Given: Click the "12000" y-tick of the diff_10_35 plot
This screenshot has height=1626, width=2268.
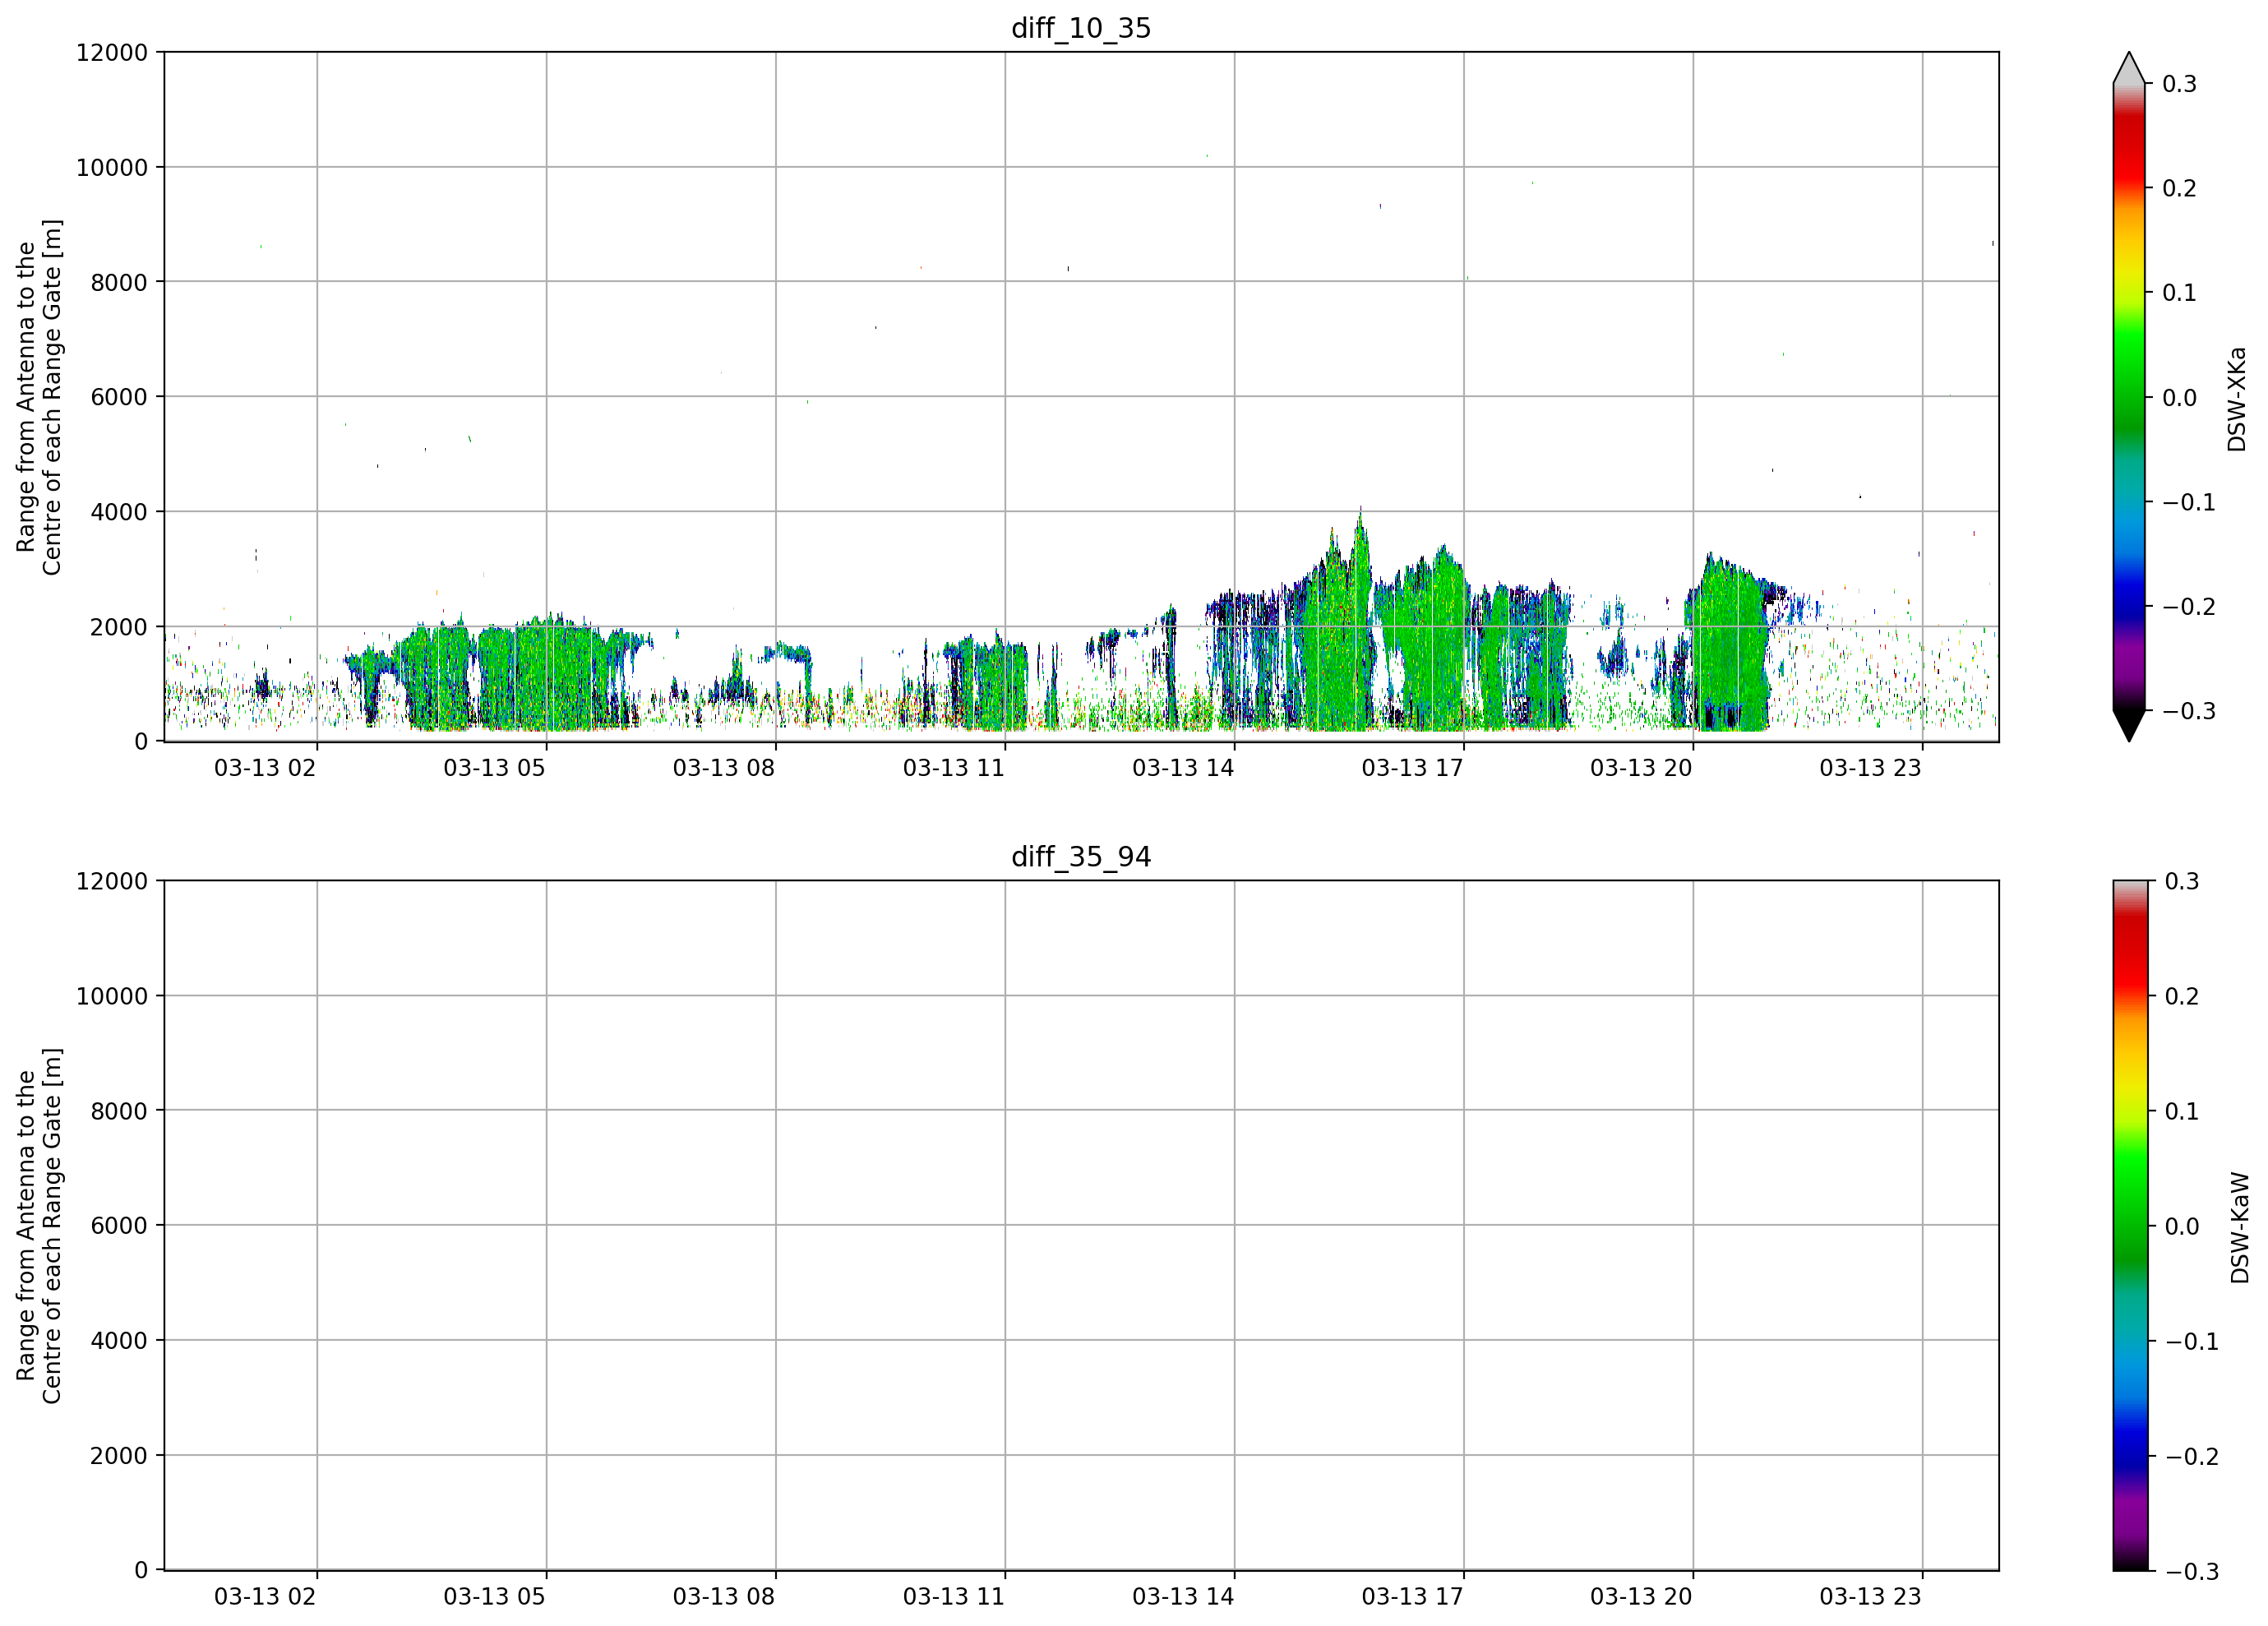Looking at the screenshot, I should (112, 53).
